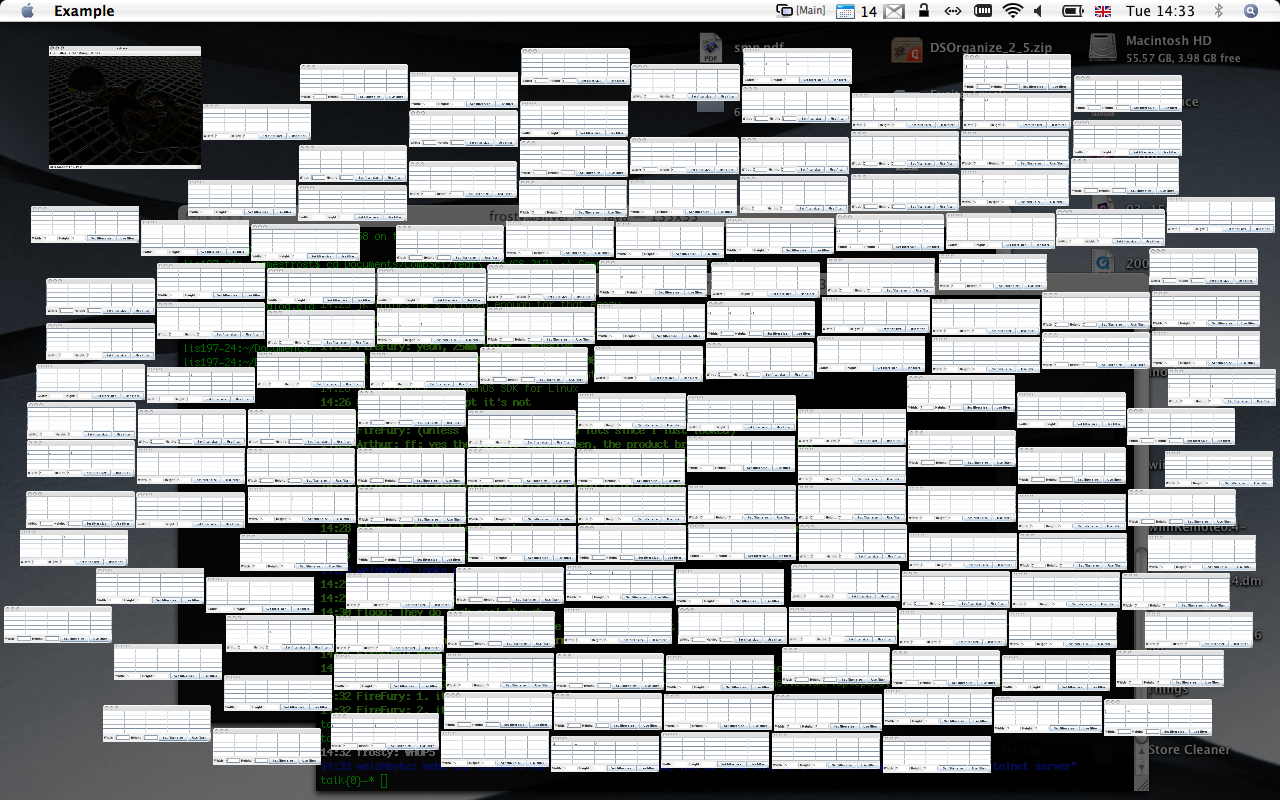Click the memory chip status icon
1280x800 pixels.
tap(983, 11)
